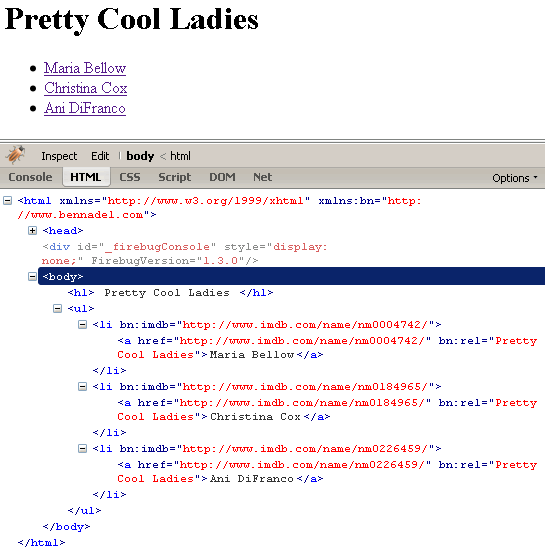
Task: Collapse the html root node
Action: pos(8,201)
